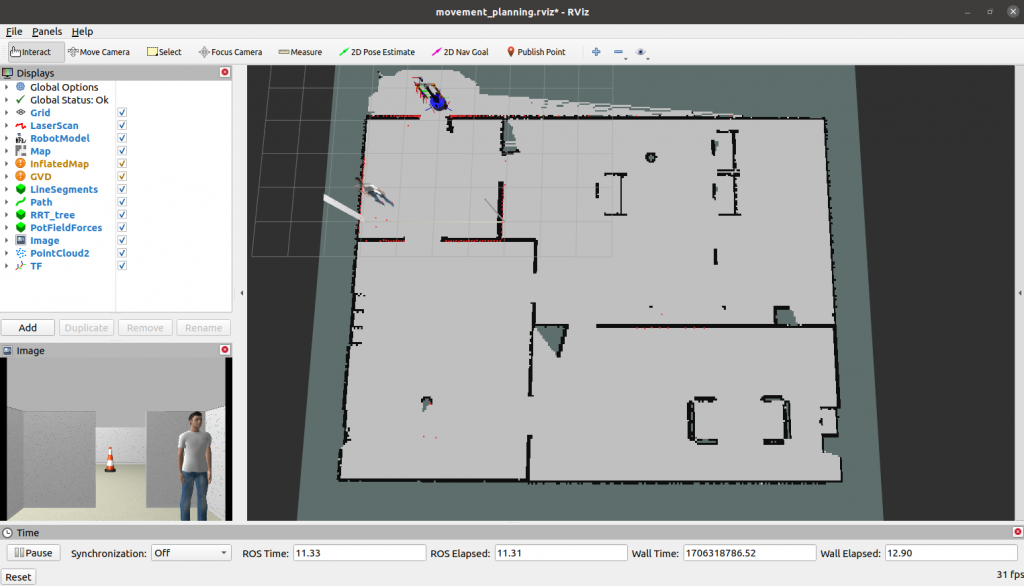Pick the Focus Camera tool
Image resolution: width=1024 pixels, height=586 pixels.
coord(231,52)
